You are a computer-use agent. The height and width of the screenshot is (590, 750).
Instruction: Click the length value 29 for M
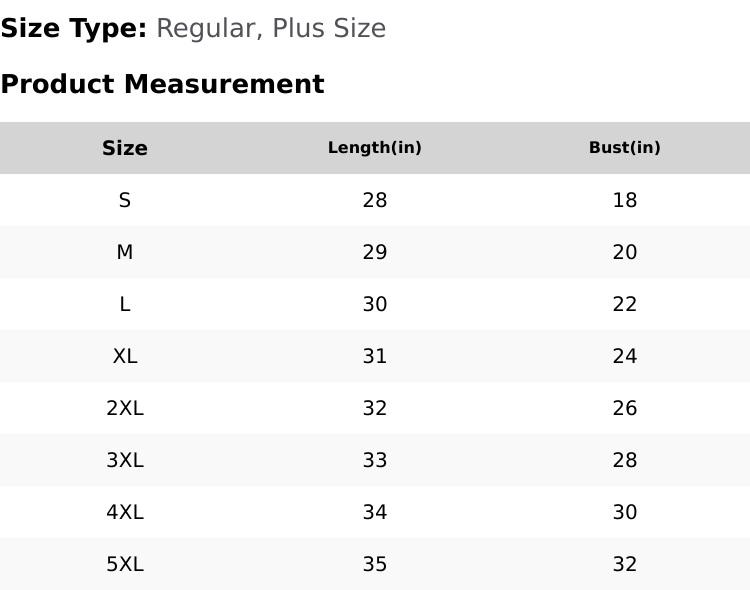pyautogui.click(x=375, y=252)
